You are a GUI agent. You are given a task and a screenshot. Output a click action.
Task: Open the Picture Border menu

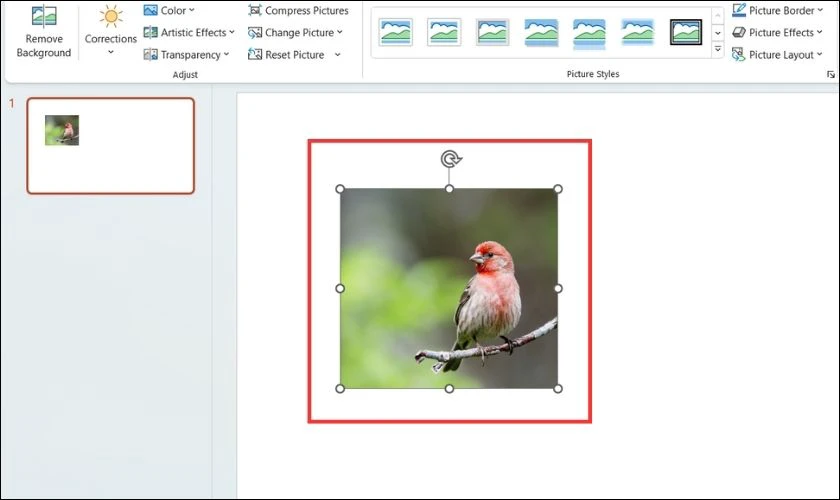click(778, 10)
